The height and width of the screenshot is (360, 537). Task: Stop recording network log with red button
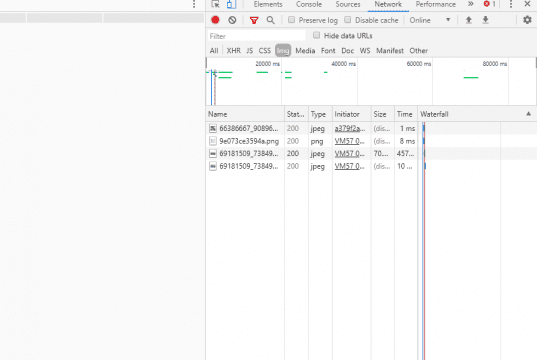tap(215, 20)
